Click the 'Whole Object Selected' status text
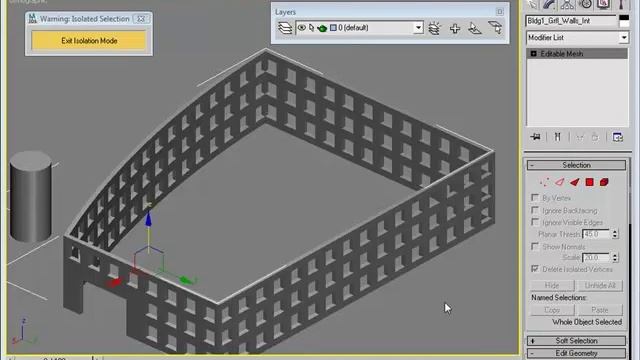Screen dimensions: 640x360 [x=587, y=322]
